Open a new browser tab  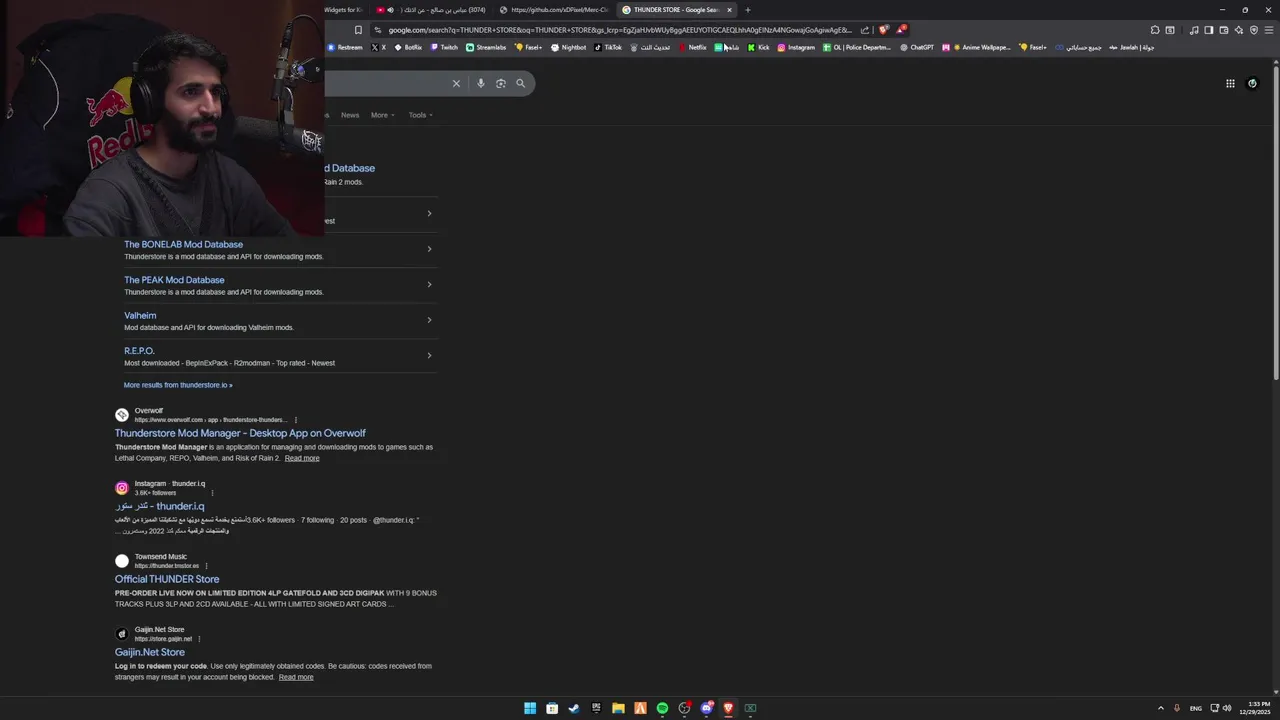pyautogui.click(x=747, y=10)
